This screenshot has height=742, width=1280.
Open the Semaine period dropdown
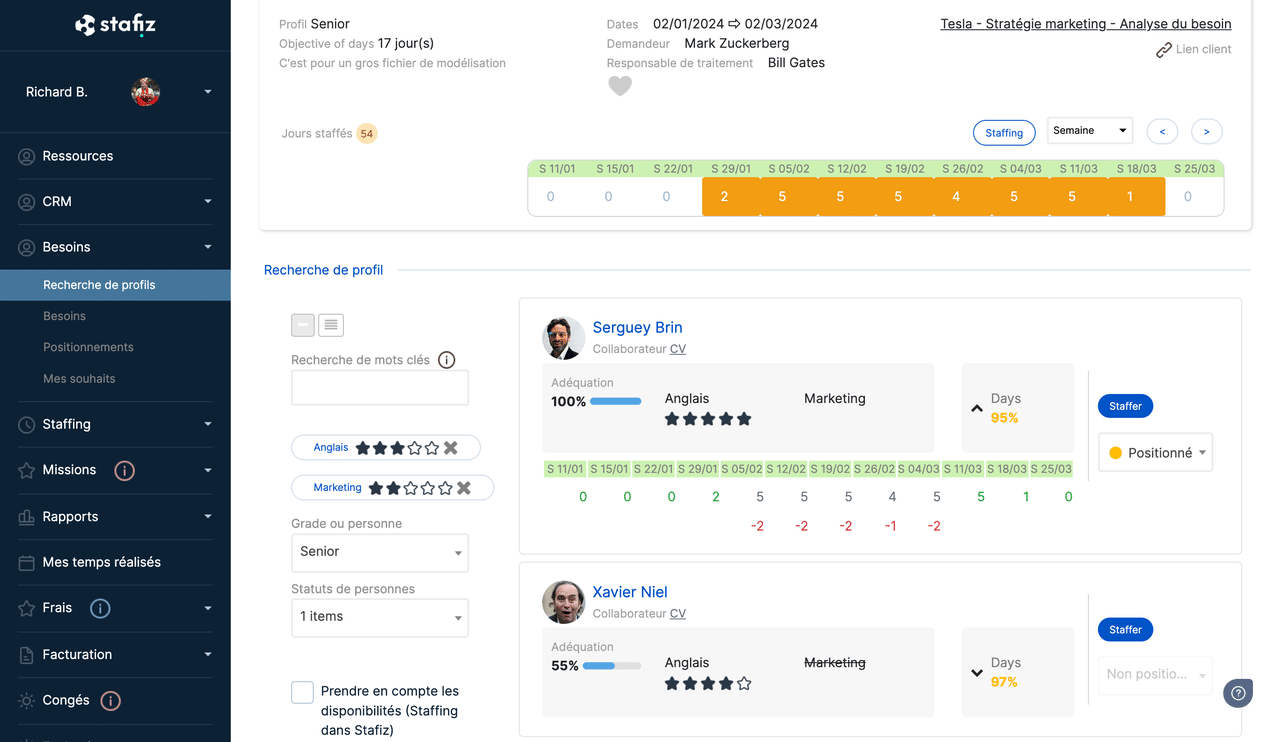pos(1090,131)
